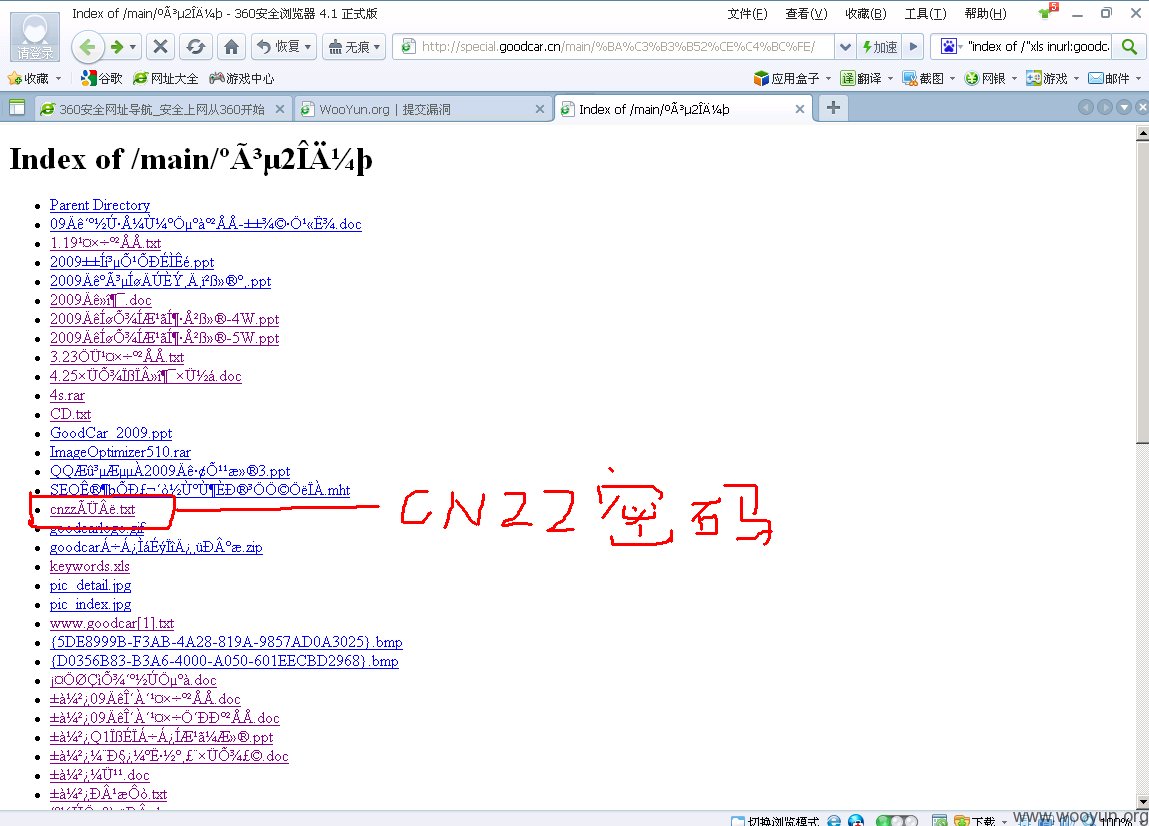Click the 下载 download status item
Screen dimensions: 1149x826
coord(975,821)
